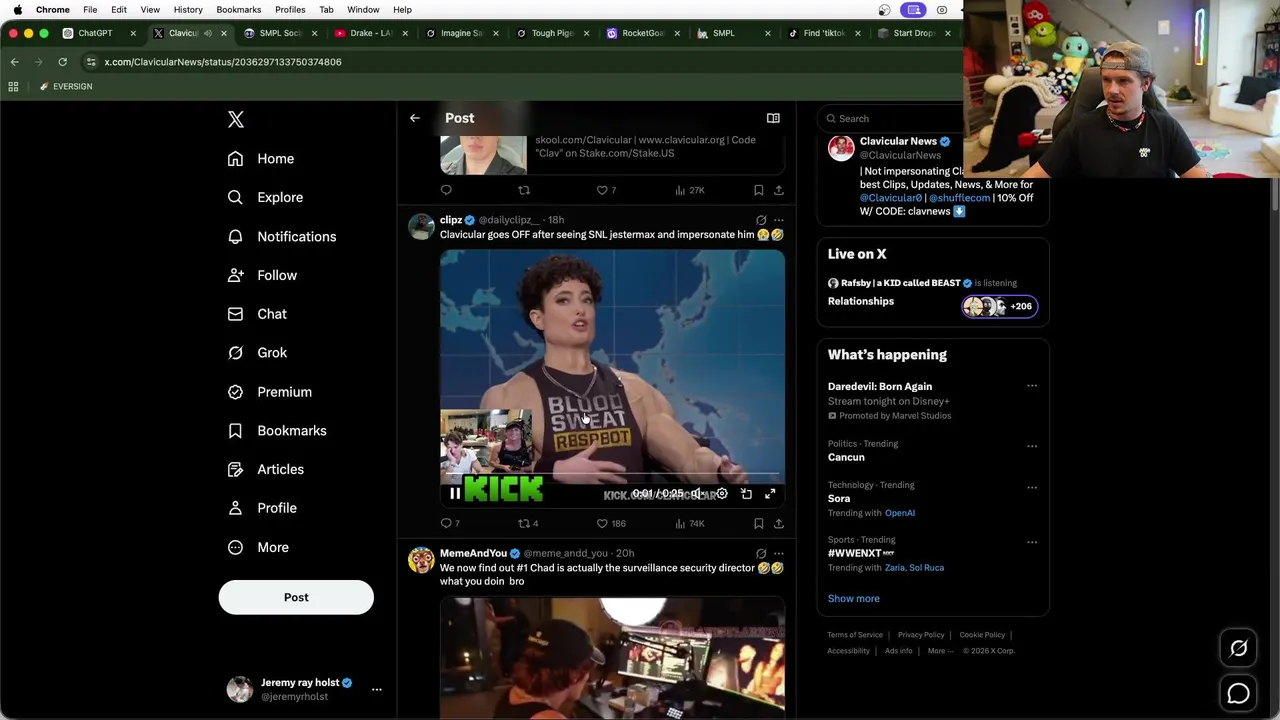
Task: Open account menu dots for Jeremy ray holst
Action: click(377, 689)
